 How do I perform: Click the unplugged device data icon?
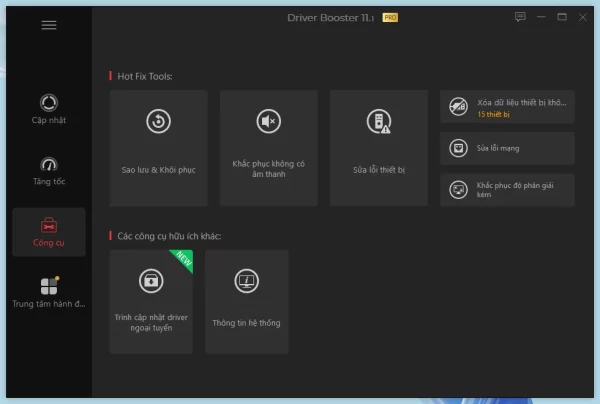coord(458,106)
